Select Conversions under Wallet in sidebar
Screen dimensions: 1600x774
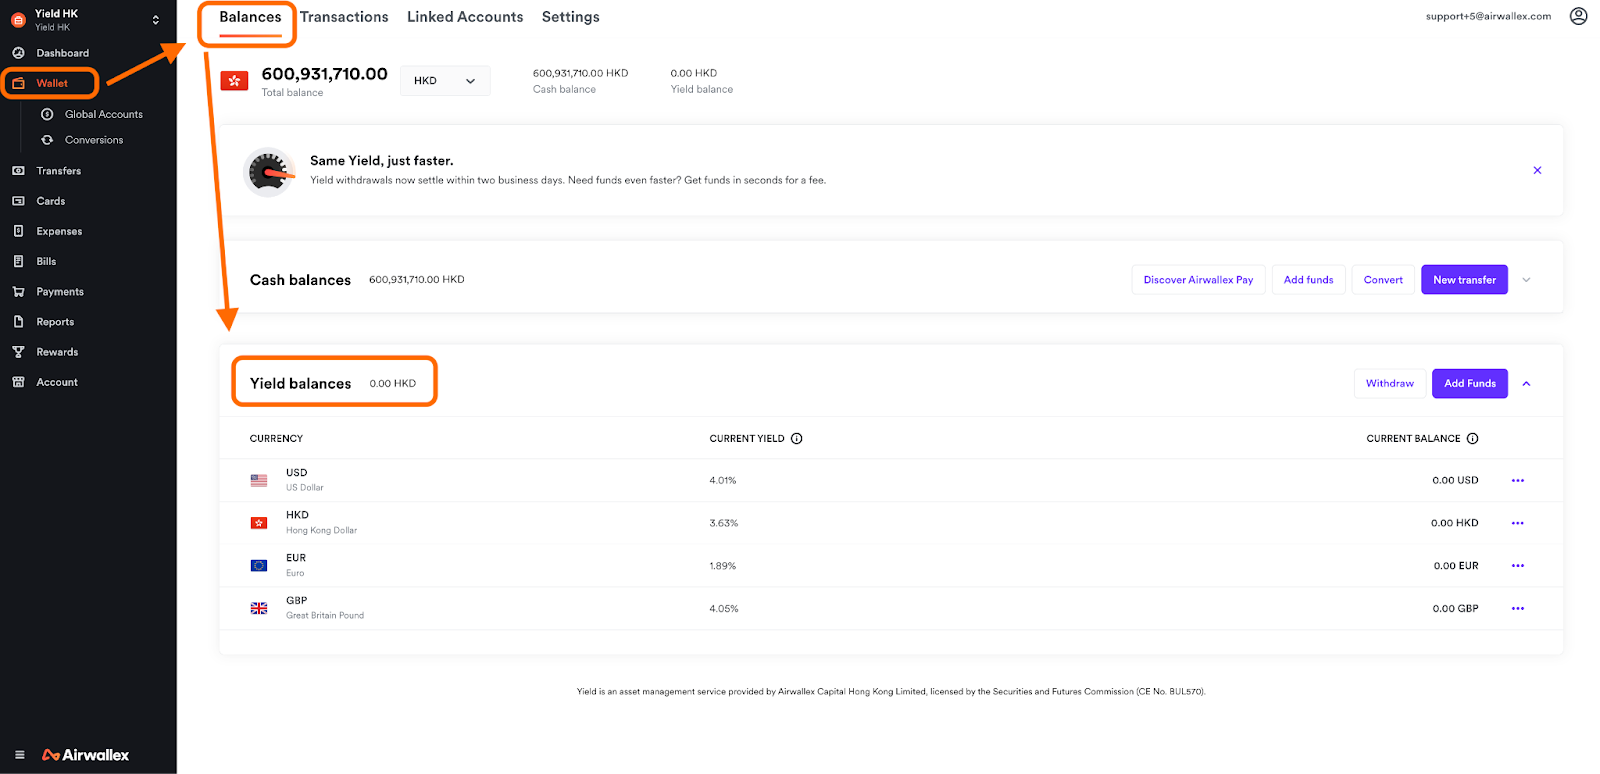(x=94, y=140)
